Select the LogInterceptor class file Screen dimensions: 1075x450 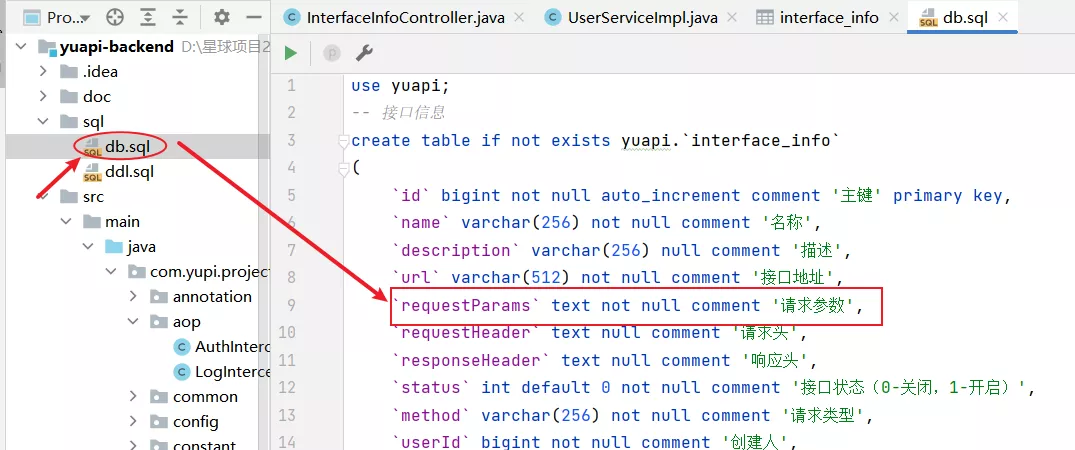233,372
